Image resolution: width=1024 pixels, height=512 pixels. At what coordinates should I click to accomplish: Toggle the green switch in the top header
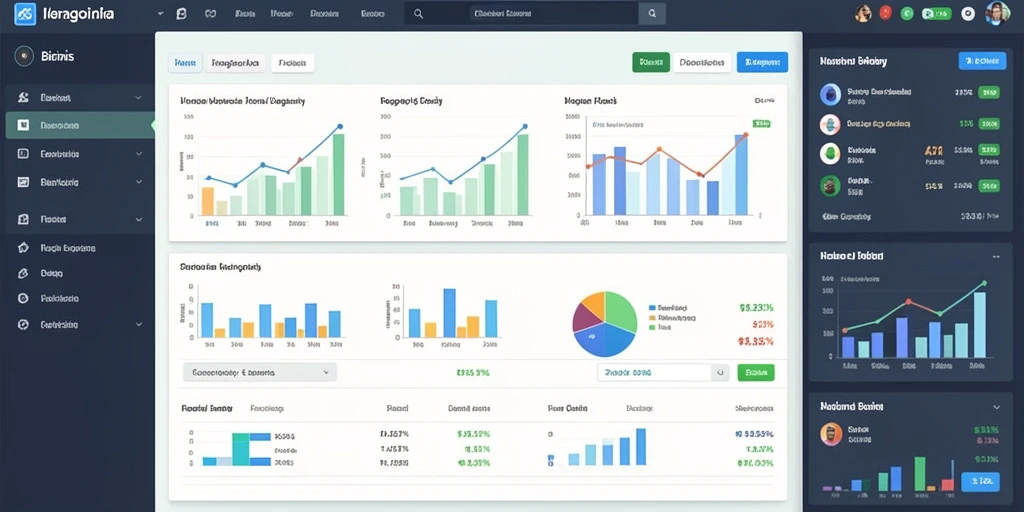[x=936, y=13]
